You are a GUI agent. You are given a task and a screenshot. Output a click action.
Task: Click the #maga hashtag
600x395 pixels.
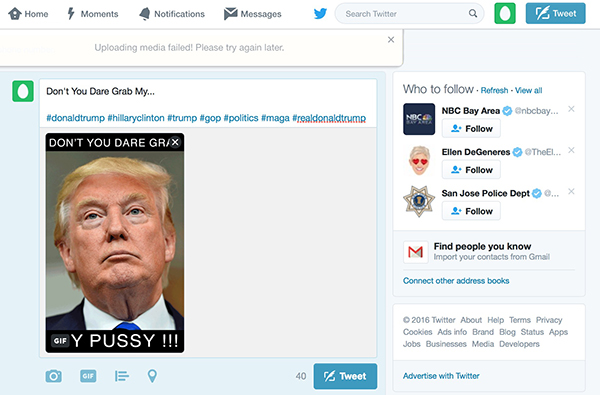pyautogui.click(x=275, y=118)
